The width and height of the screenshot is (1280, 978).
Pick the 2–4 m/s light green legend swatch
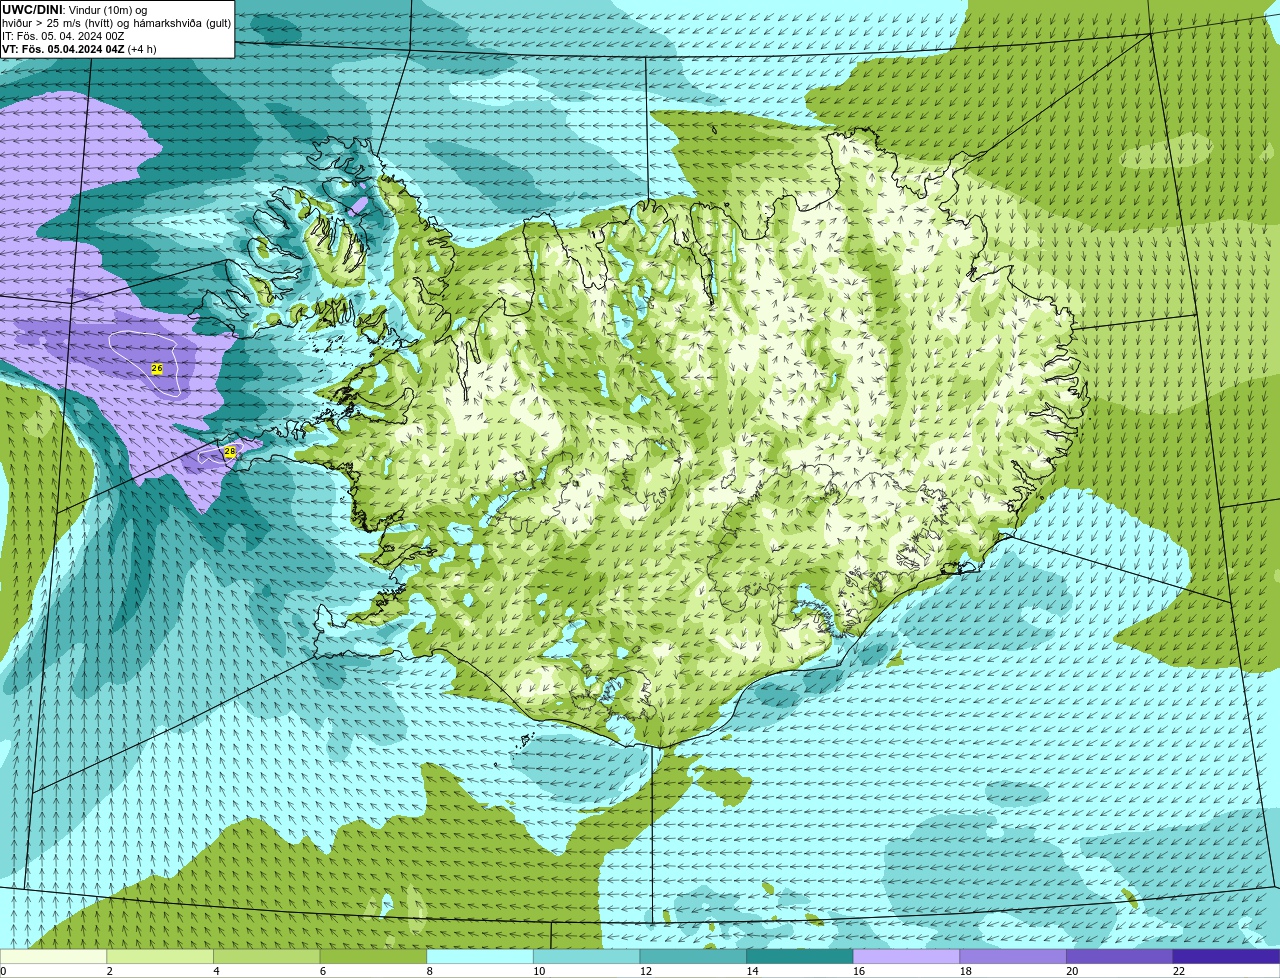[x=160, y=956]
